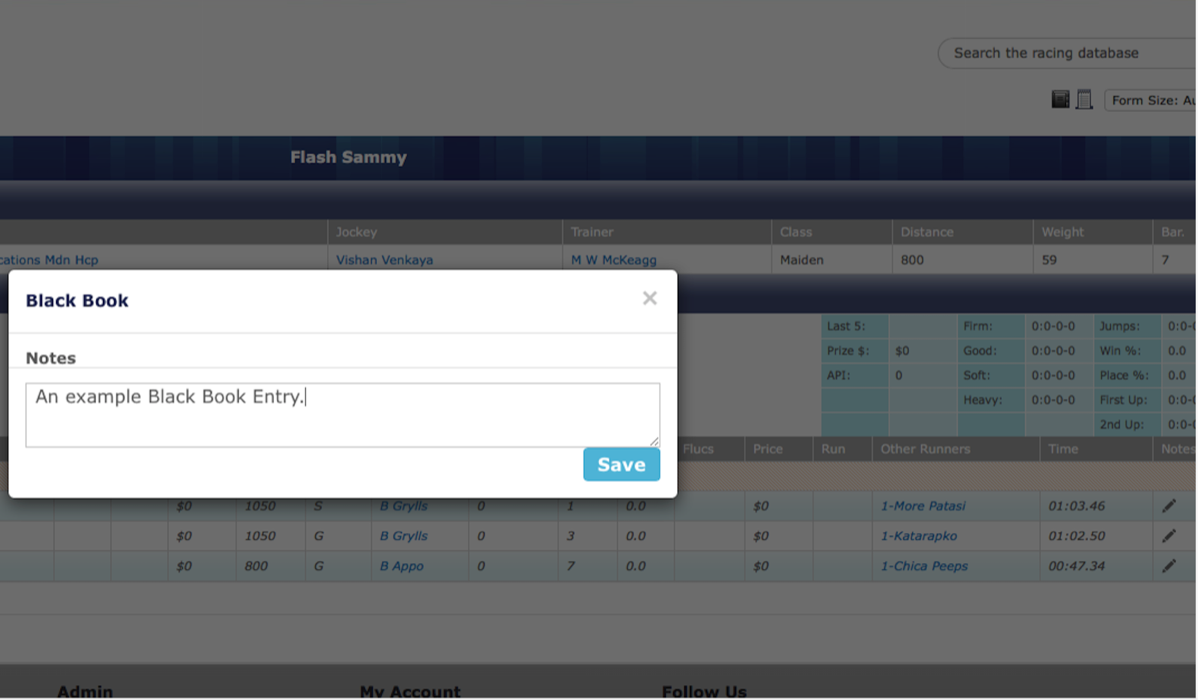
Task: Select the Heavy track stat label
Action: pos(983,400)
